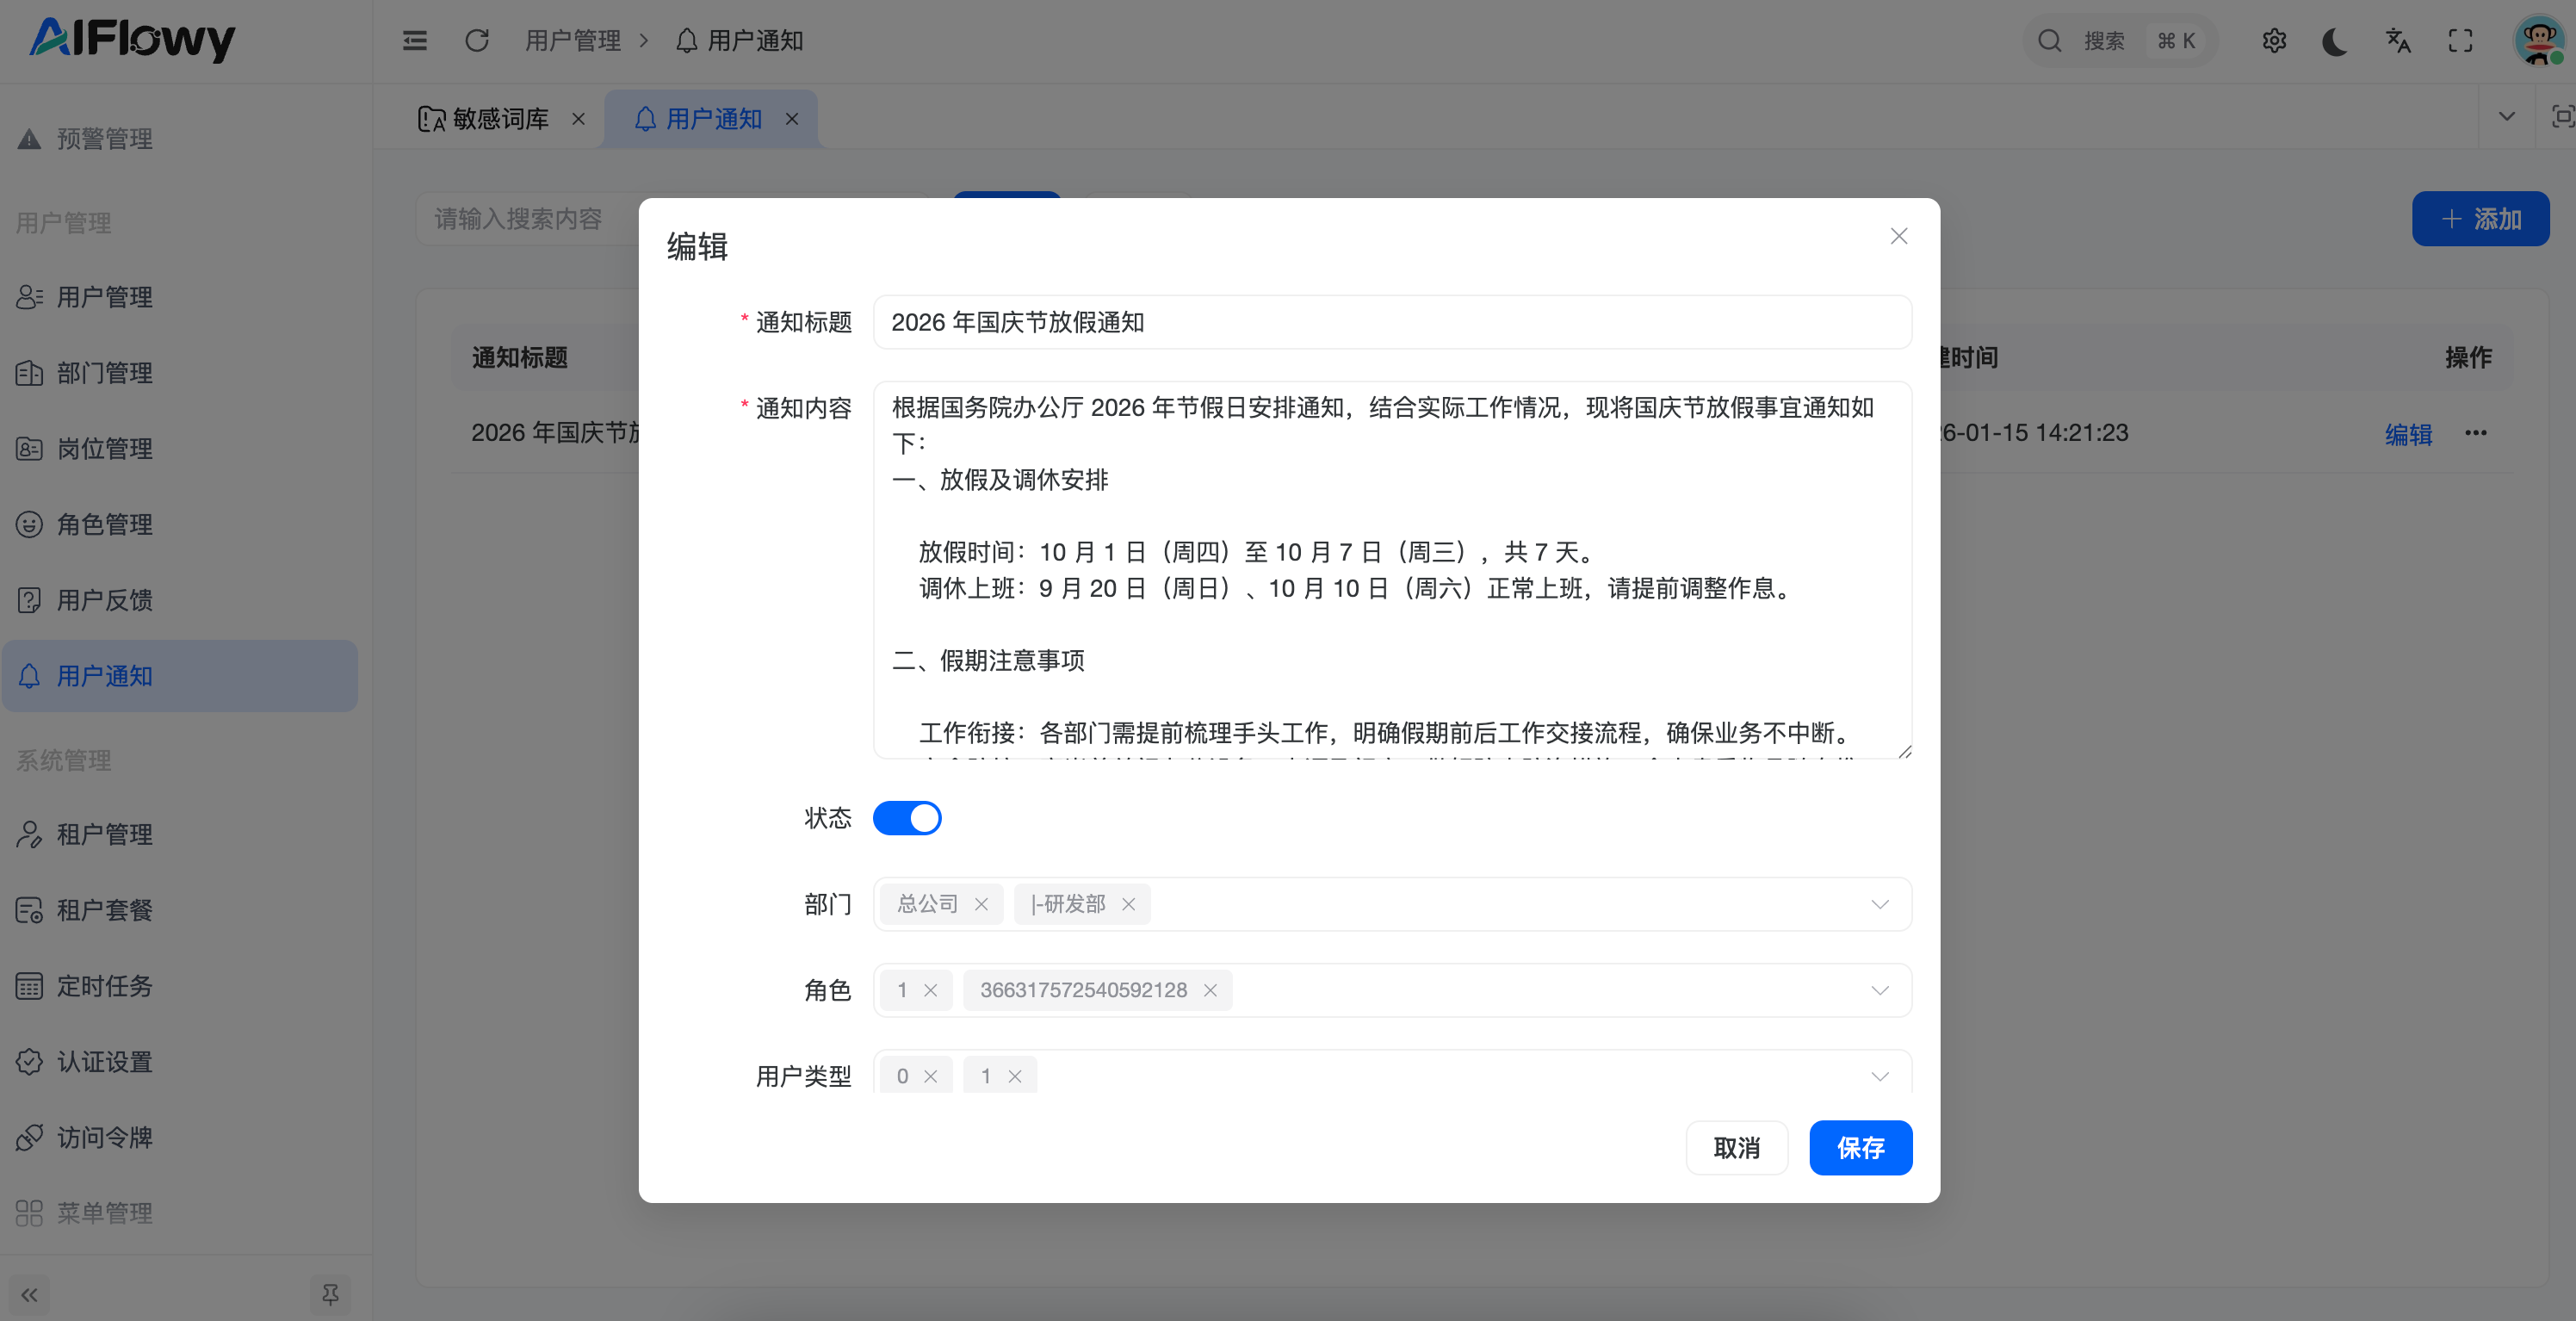2576x1321 pixels.
Task: Click the 保存 button
Action: (x=1860, y=1147)
